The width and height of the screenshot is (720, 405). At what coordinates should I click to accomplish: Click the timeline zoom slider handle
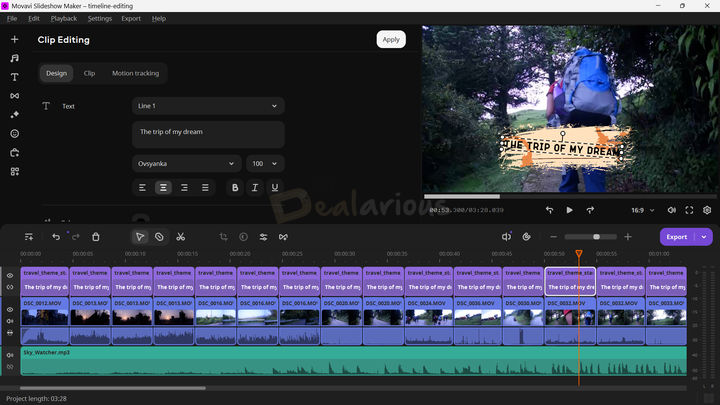(x=596, y=237)
